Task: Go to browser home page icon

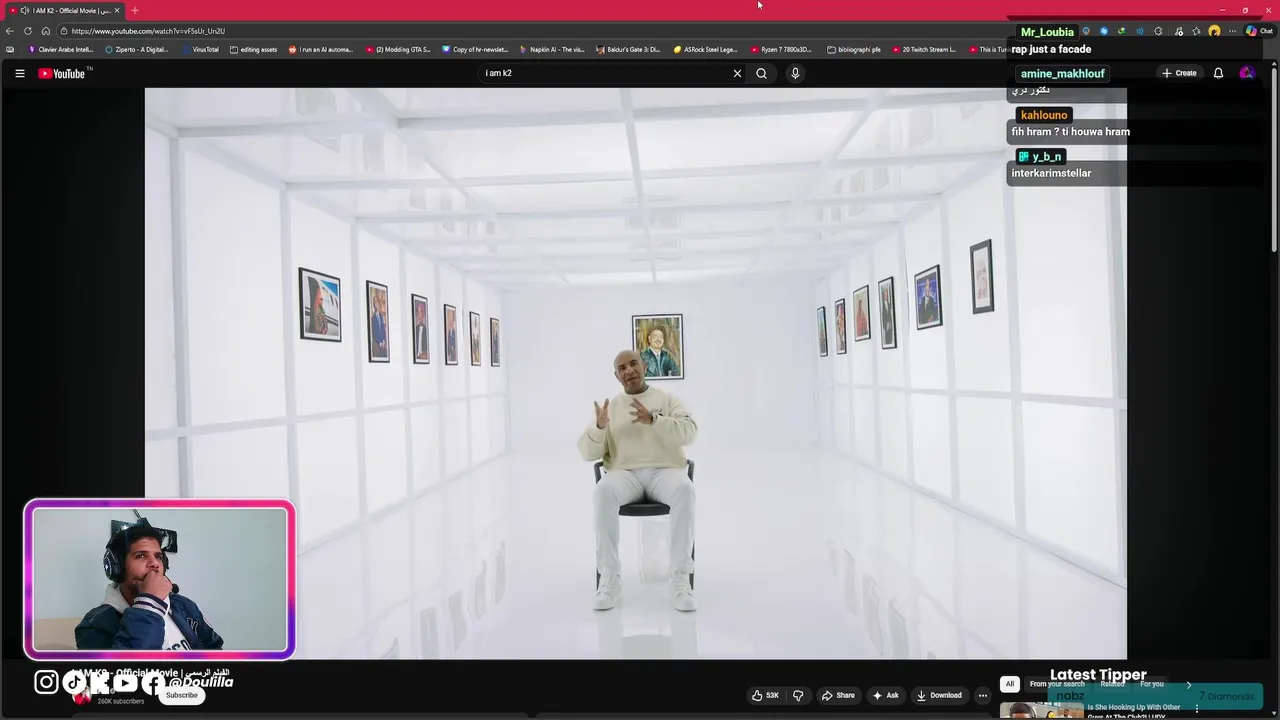Action: 45,31
